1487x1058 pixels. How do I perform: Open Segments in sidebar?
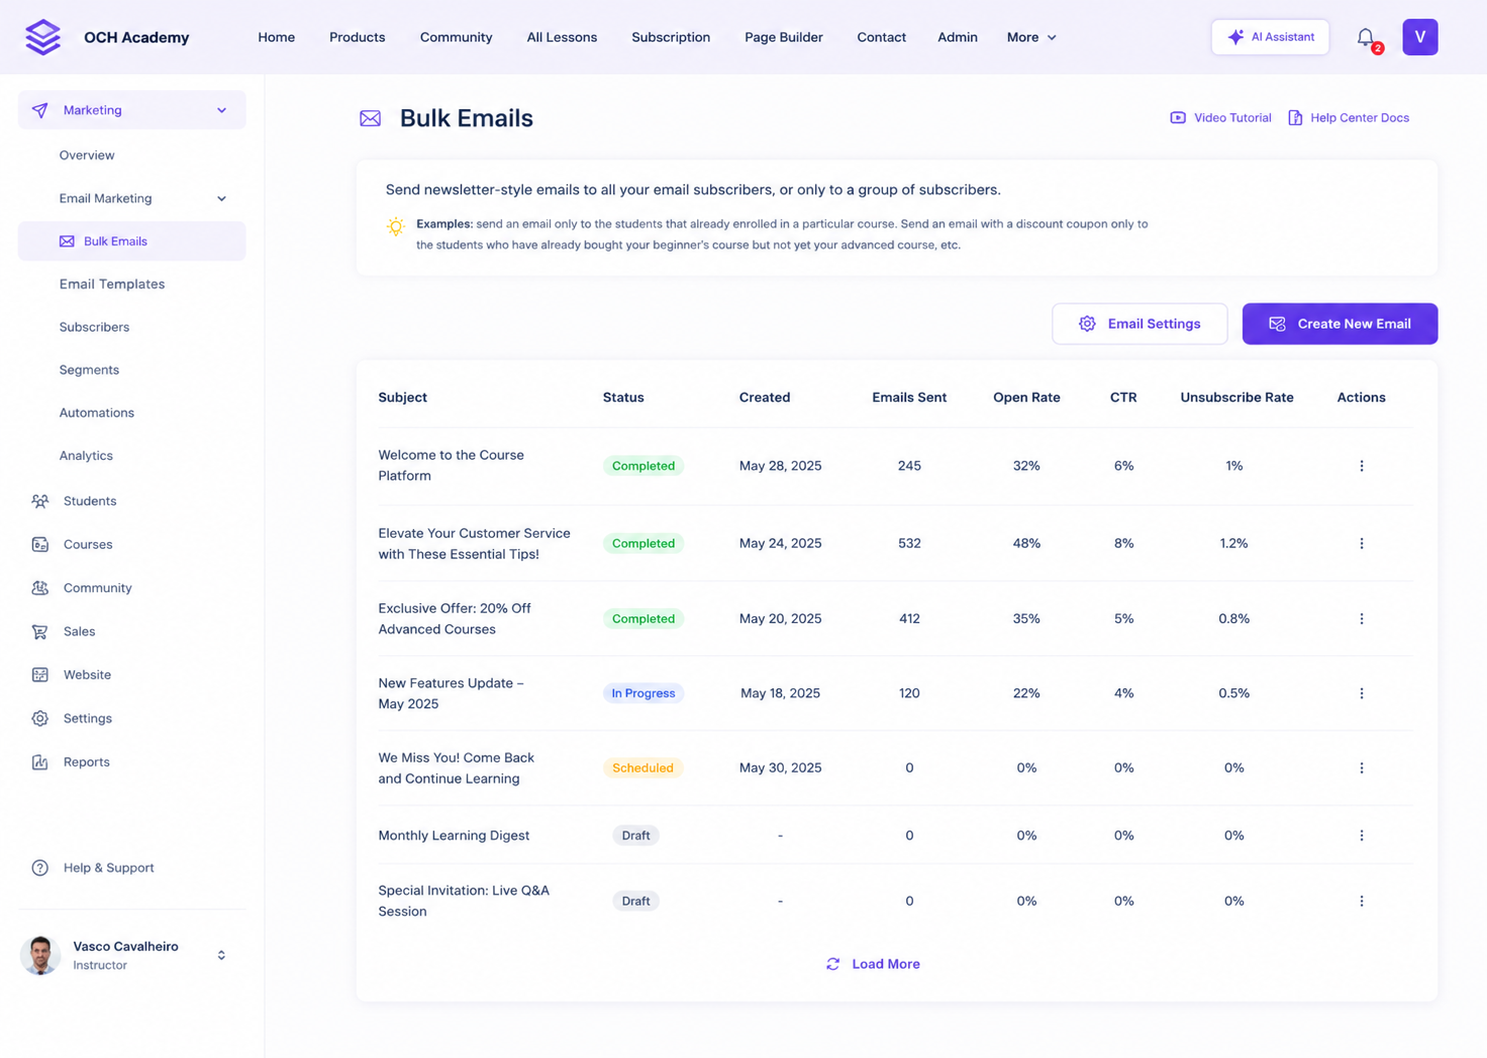[89, 370]
